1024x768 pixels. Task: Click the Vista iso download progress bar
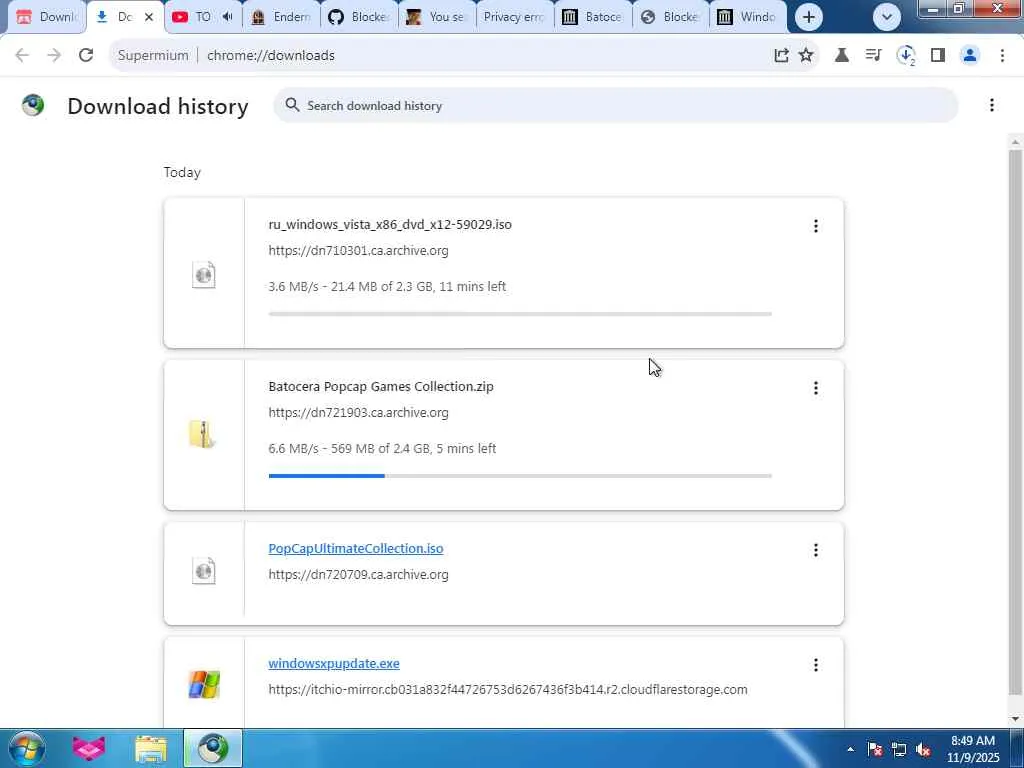pyautogui.click(x=520, y=314)
